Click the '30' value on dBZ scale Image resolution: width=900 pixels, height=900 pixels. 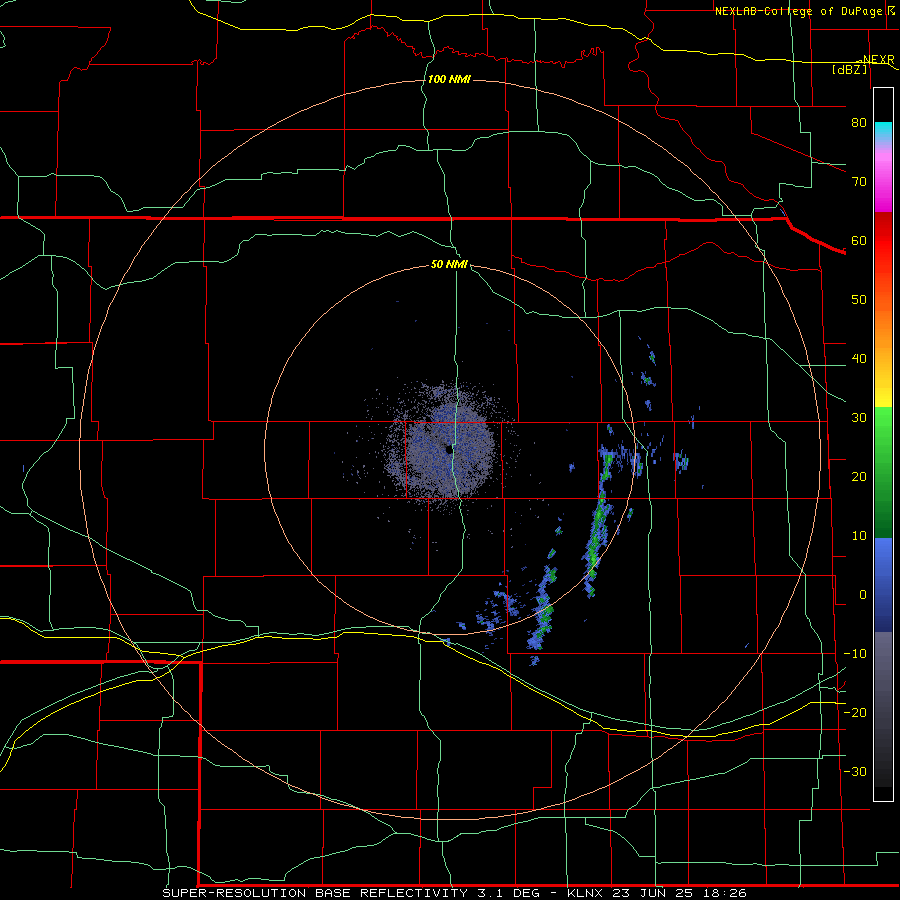tap(859, 417)
